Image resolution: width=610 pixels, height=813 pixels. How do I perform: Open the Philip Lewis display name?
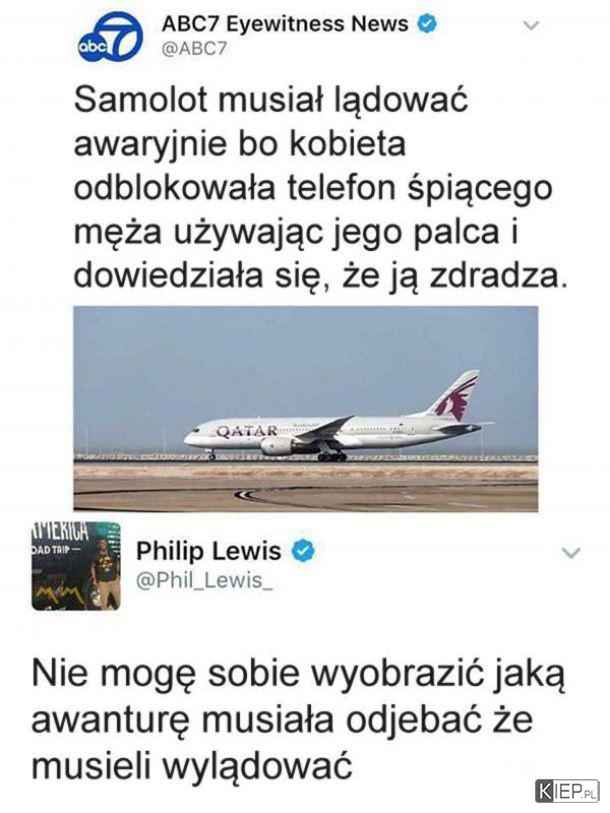click(209, 551)
